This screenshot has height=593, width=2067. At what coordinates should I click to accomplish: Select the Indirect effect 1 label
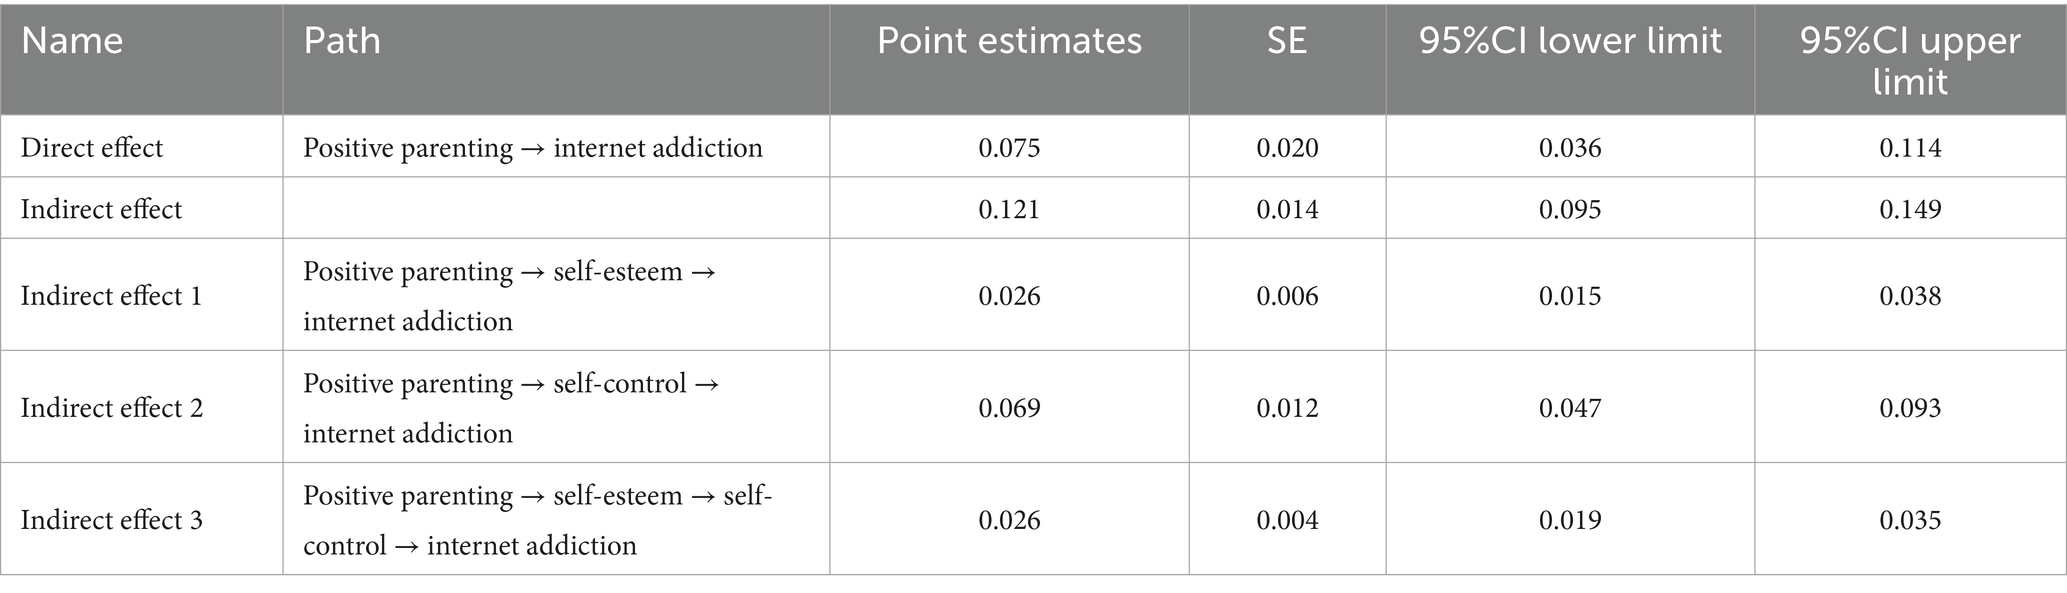click(111, 296)
